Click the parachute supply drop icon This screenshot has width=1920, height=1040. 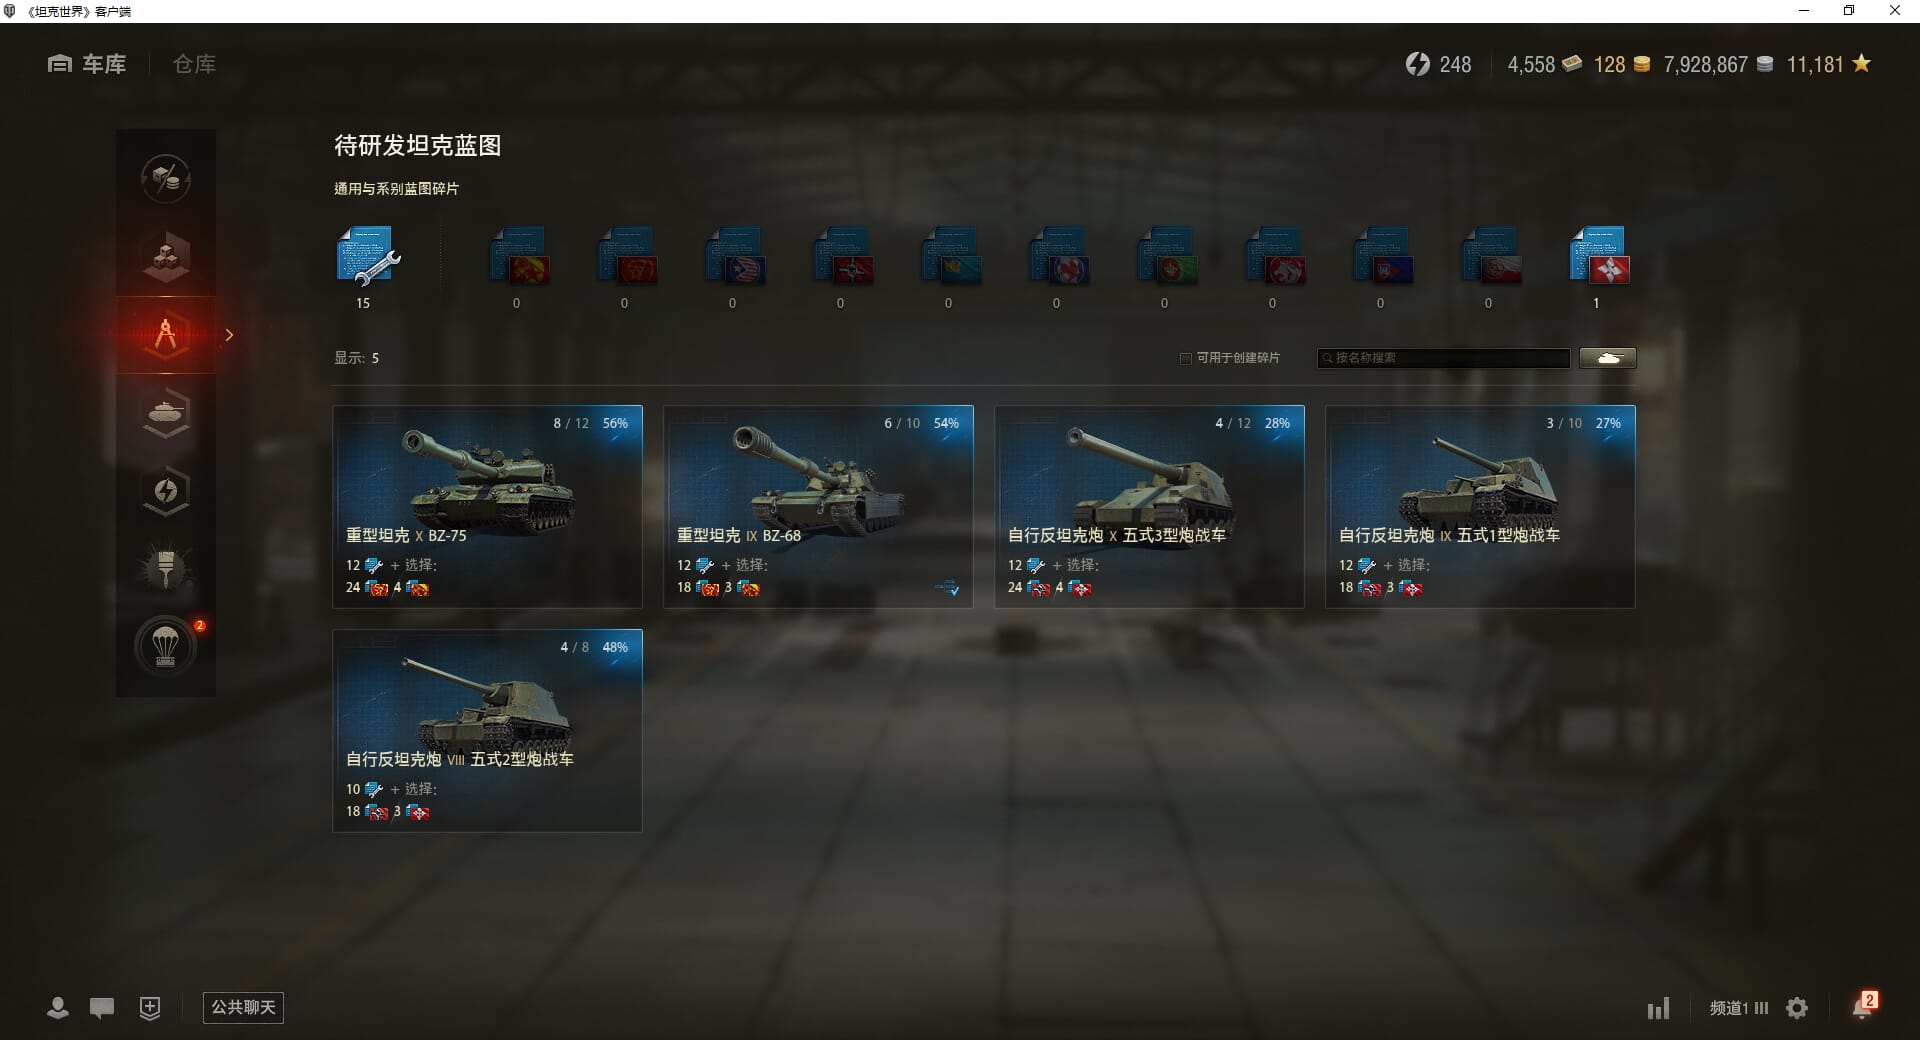166,646
